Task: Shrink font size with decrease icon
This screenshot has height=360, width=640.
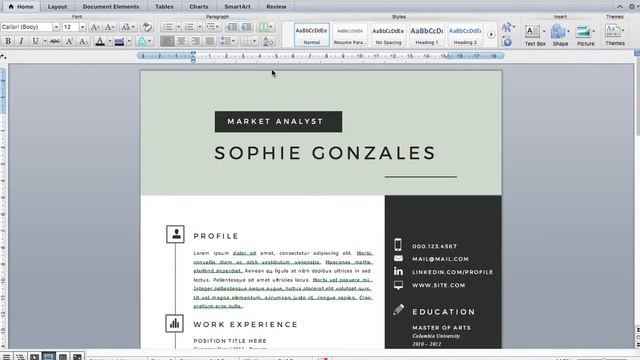Action: [x=109, y=27]
